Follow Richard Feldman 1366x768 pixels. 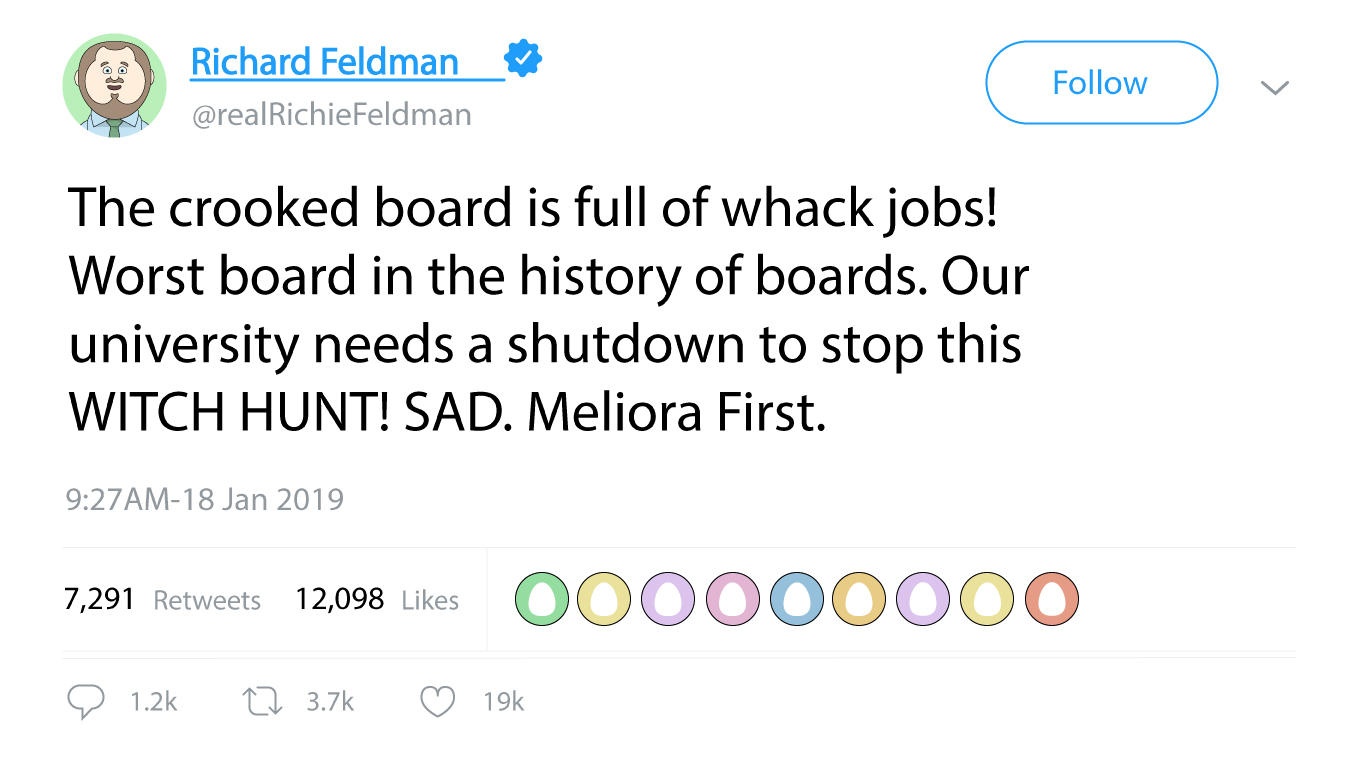pos(1101,83)
